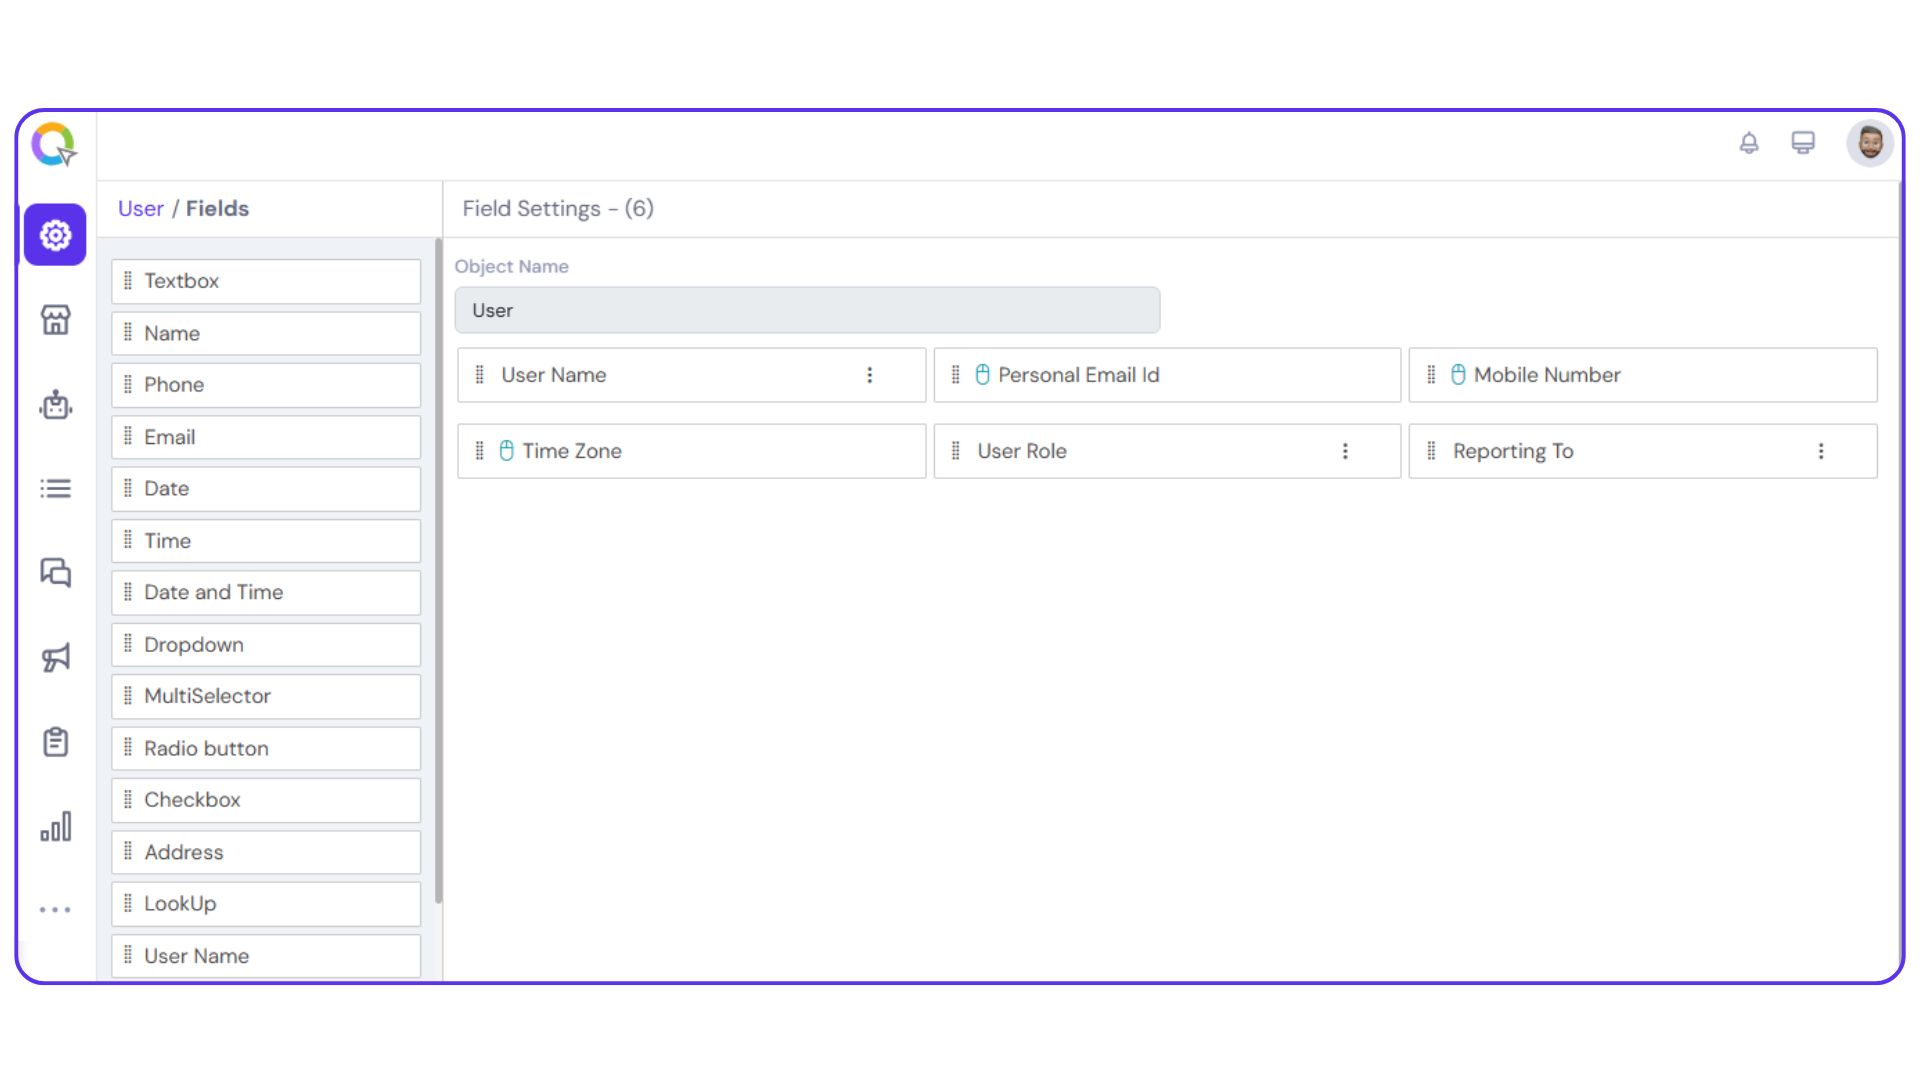Open Reporting To field options menu

tap(1820, 451)
